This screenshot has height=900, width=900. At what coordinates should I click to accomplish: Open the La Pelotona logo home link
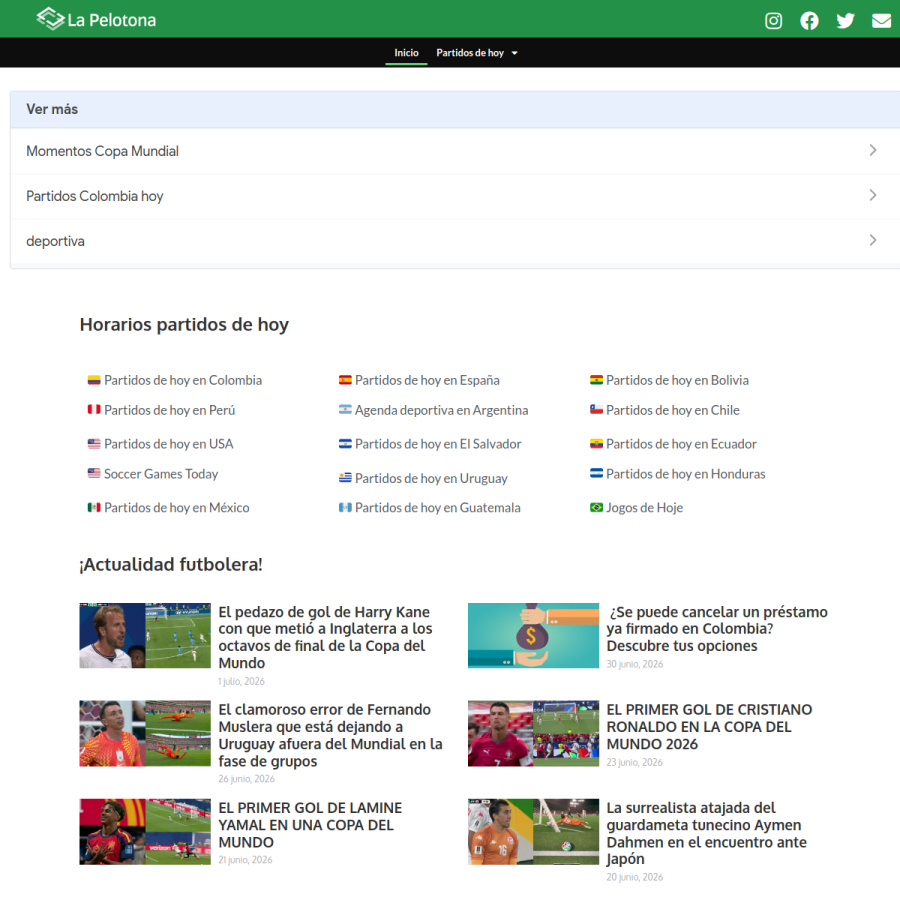96,19
